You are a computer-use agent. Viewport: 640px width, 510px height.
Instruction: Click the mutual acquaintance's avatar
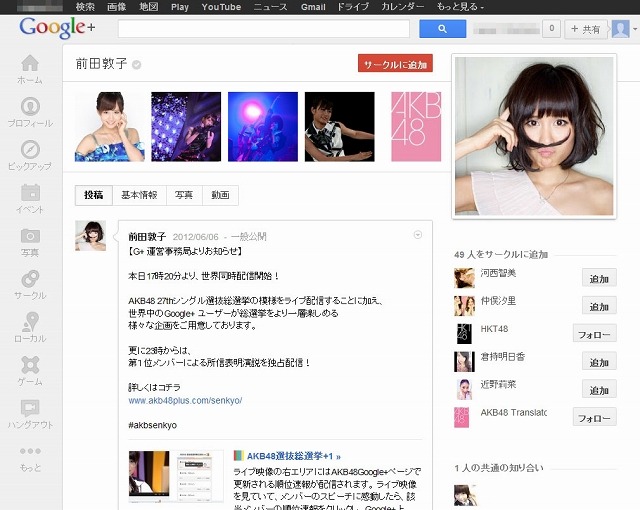[x=465, y=495]
